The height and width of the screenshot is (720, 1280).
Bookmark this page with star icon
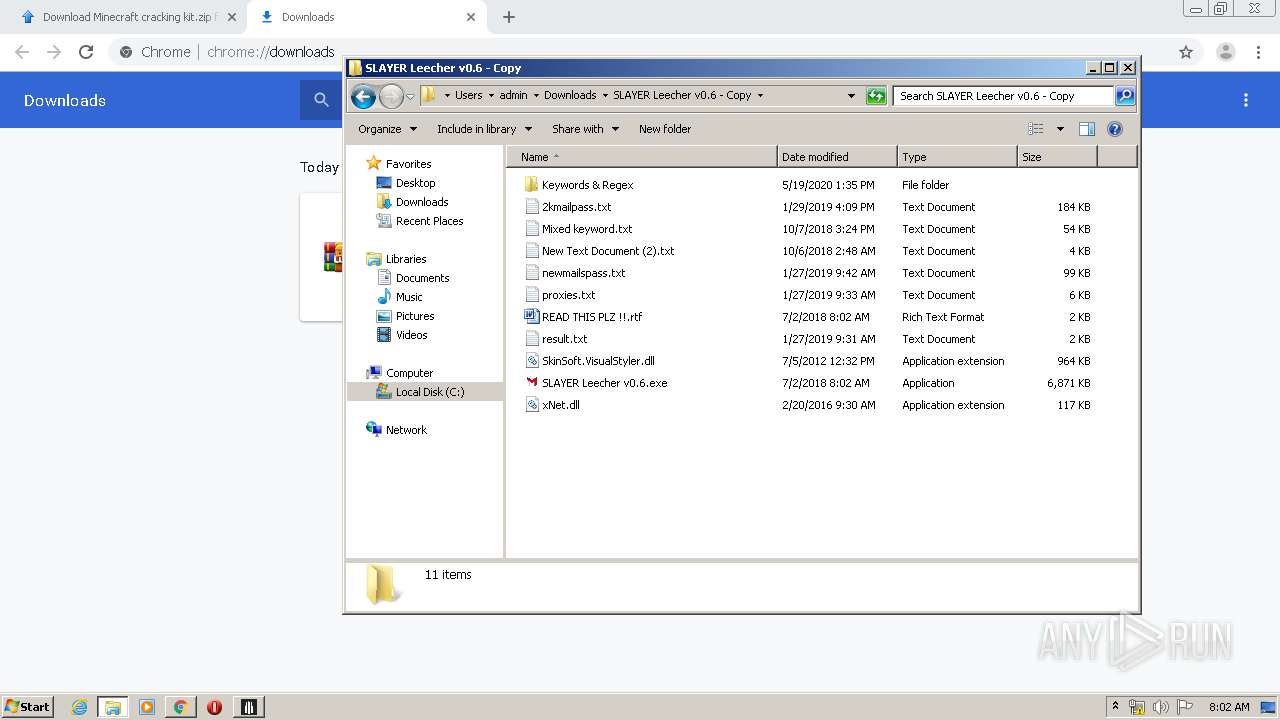(x=1186, y=52)
